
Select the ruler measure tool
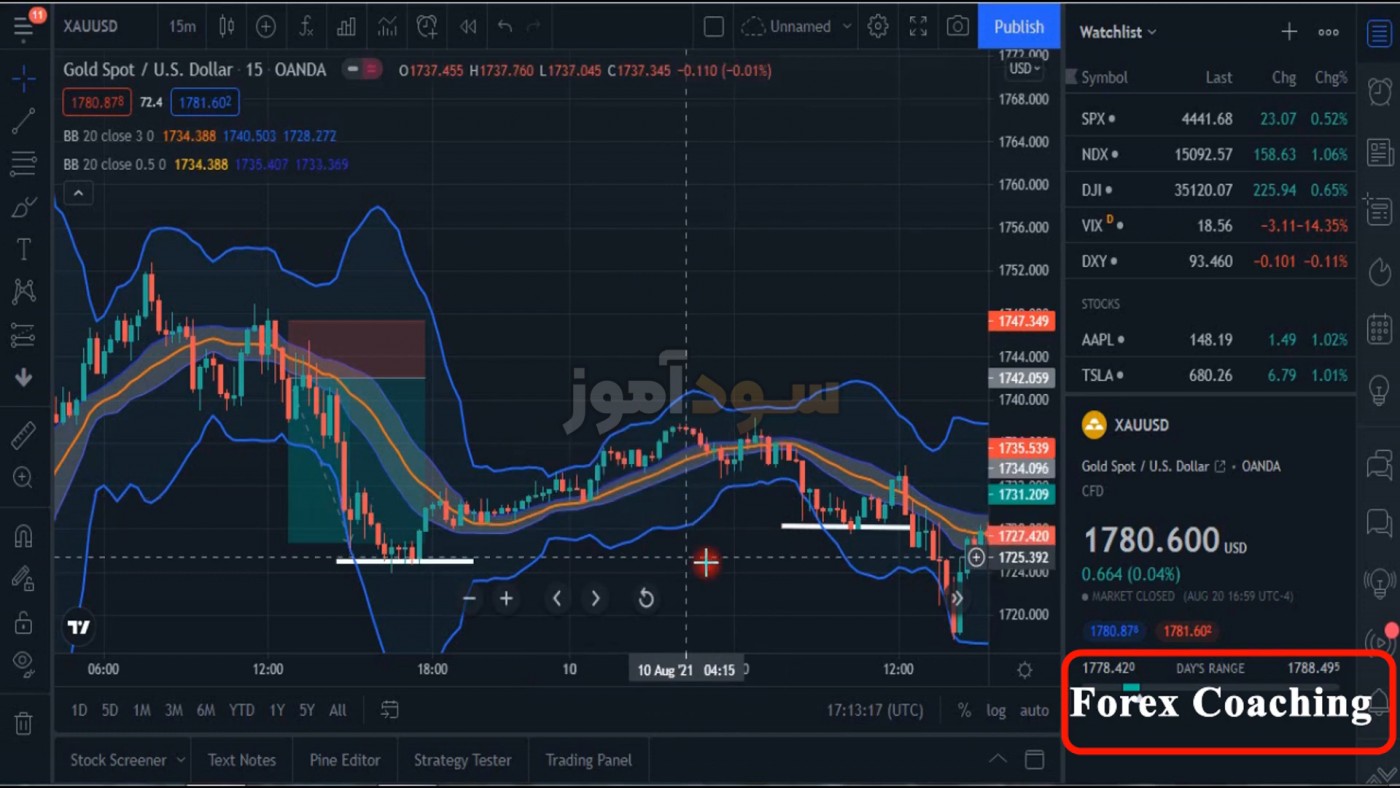23,435
